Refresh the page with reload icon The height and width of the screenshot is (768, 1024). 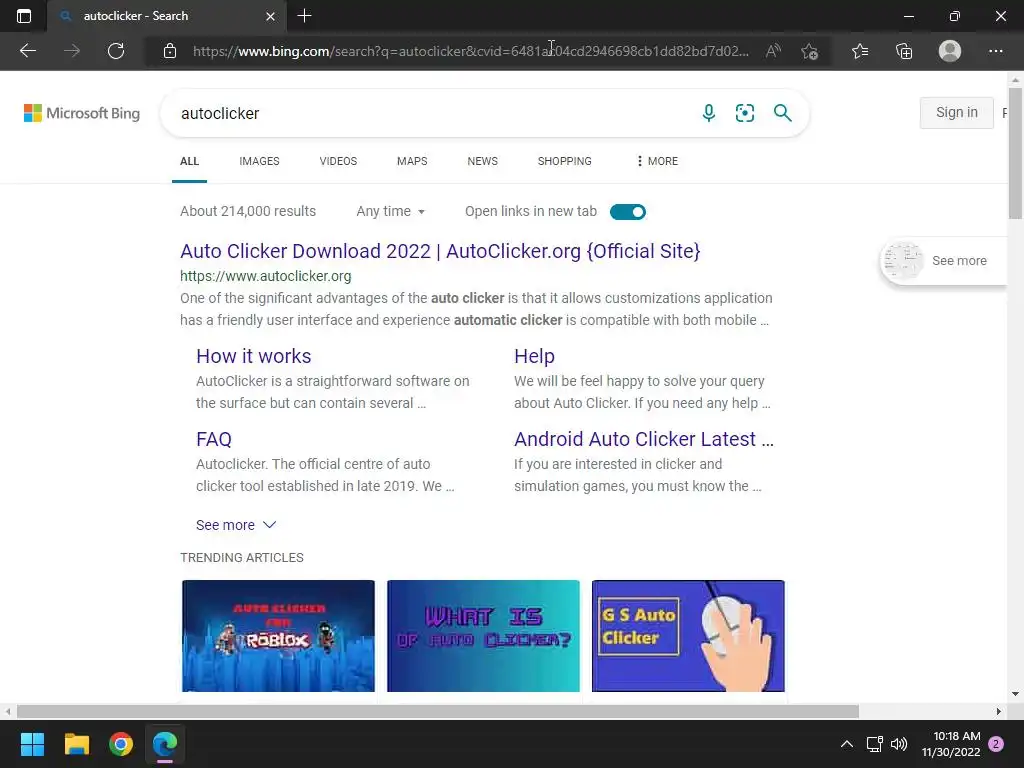(116, 51)
